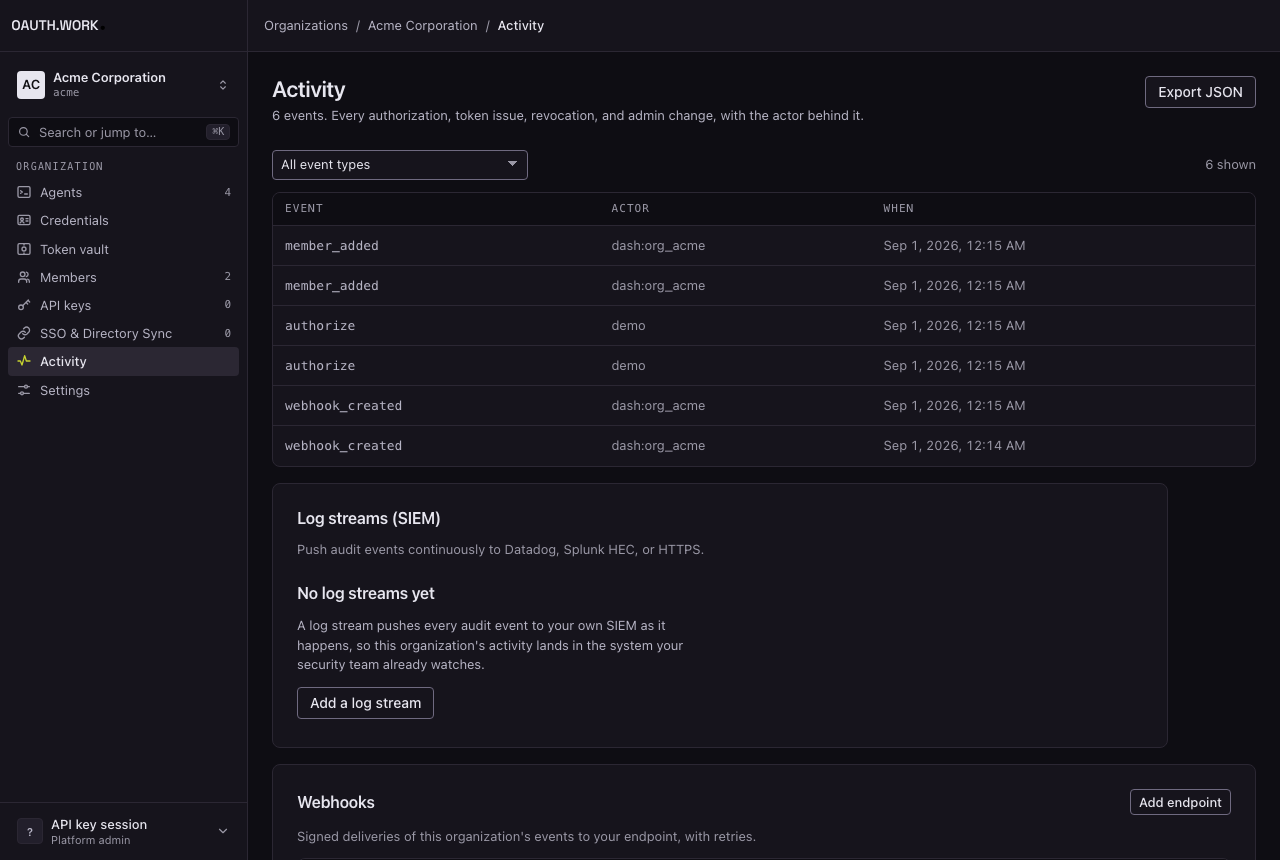Click the Log streams (SIEM) heading
This screenshot has height=860, width=1280.
pyautogui.click(x=369, y=518)
